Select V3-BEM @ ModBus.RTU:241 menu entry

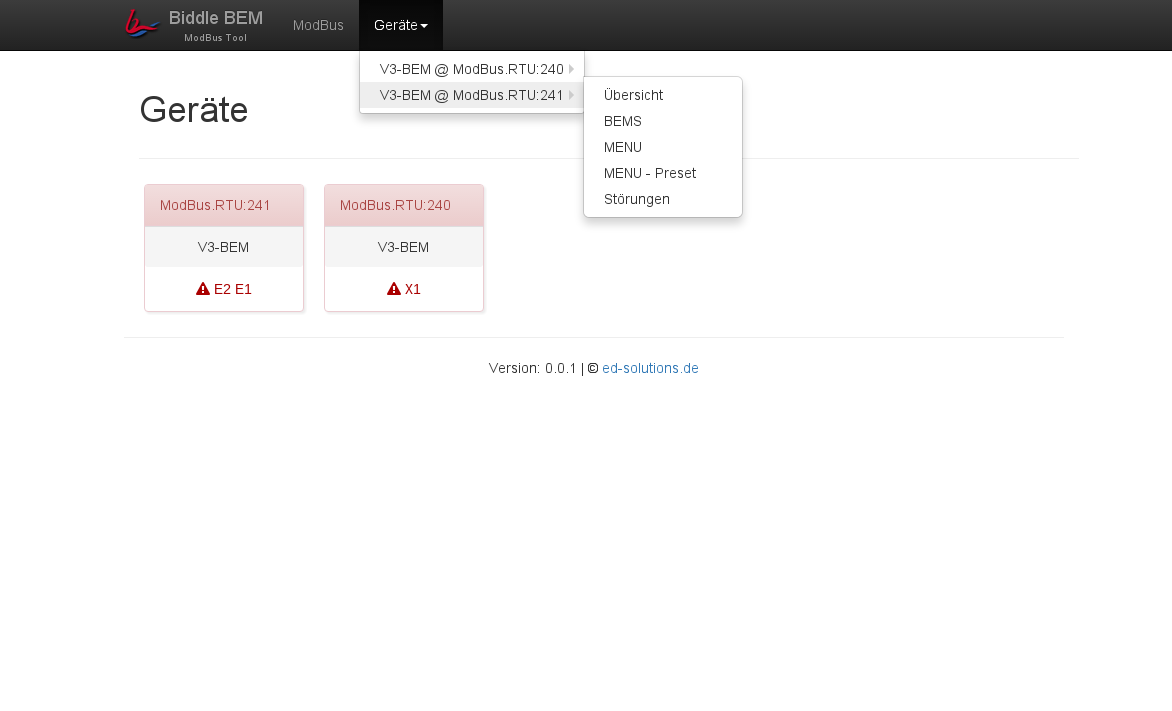[x=472, y=95]
